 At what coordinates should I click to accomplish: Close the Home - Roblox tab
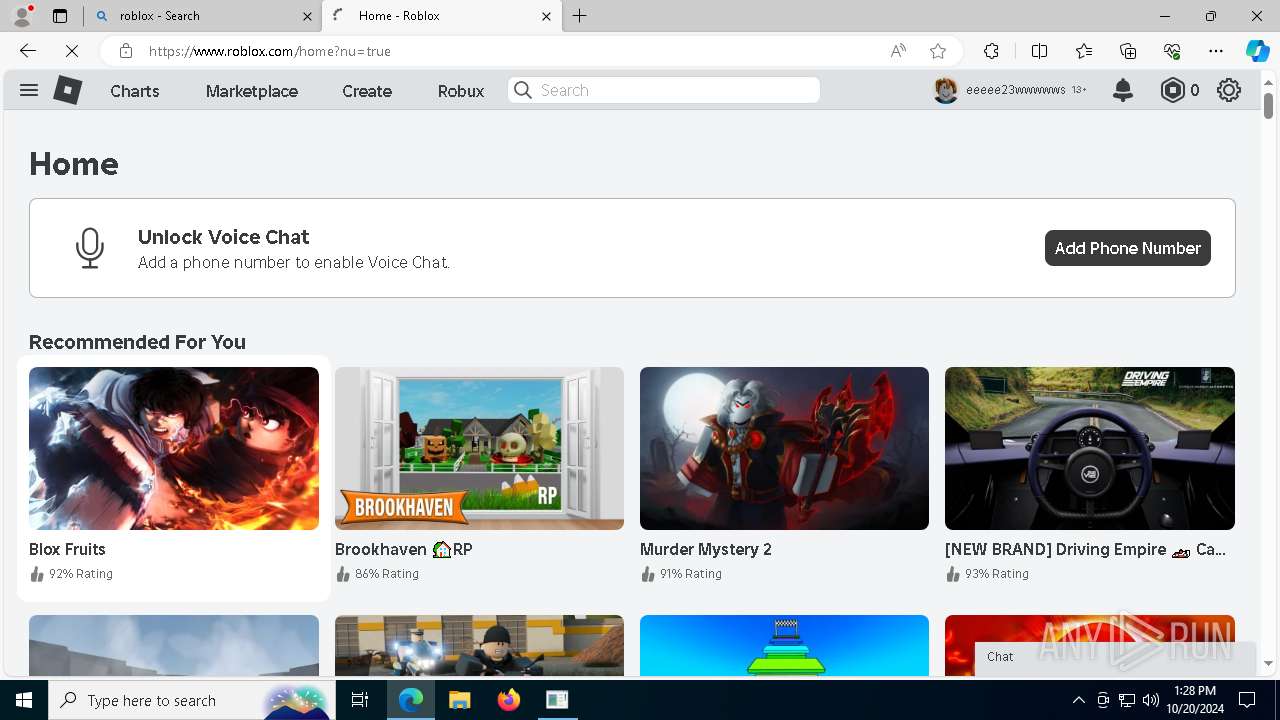click(x=546, y=16)
